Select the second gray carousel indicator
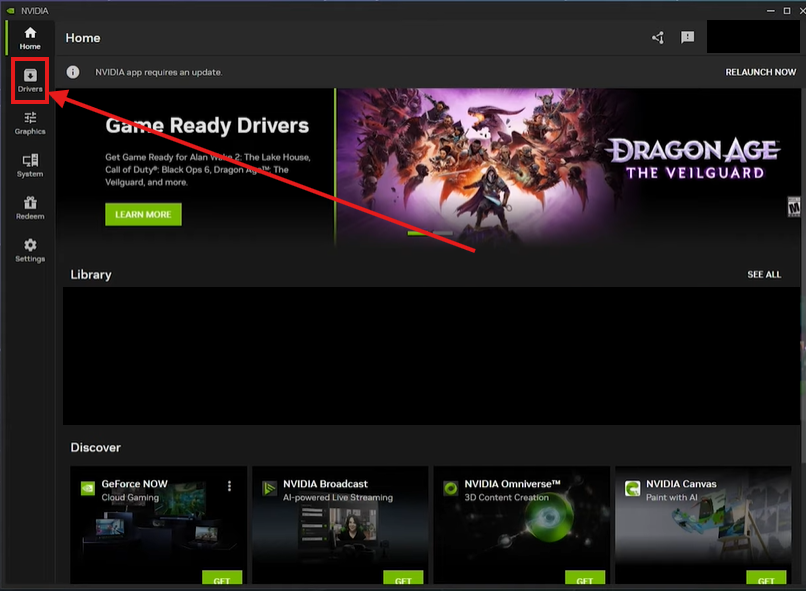806x591 pixels. click(443, 234)
